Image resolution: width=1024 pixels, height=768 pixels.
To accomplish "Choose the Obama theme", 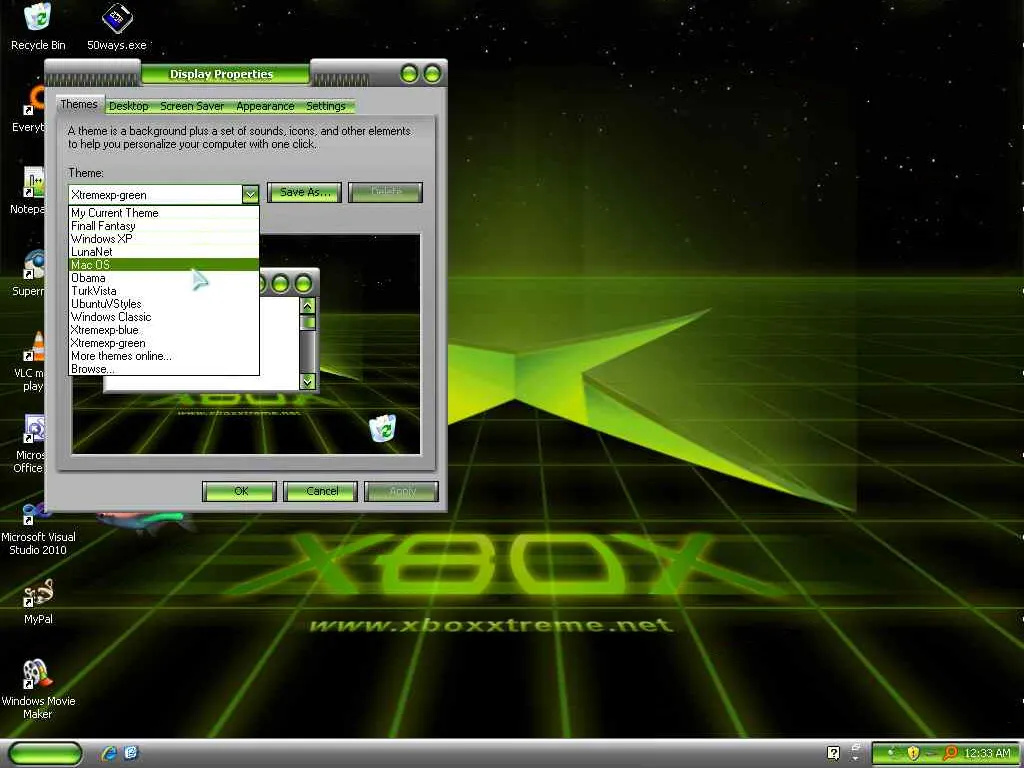I will click(x=164, y=278).
